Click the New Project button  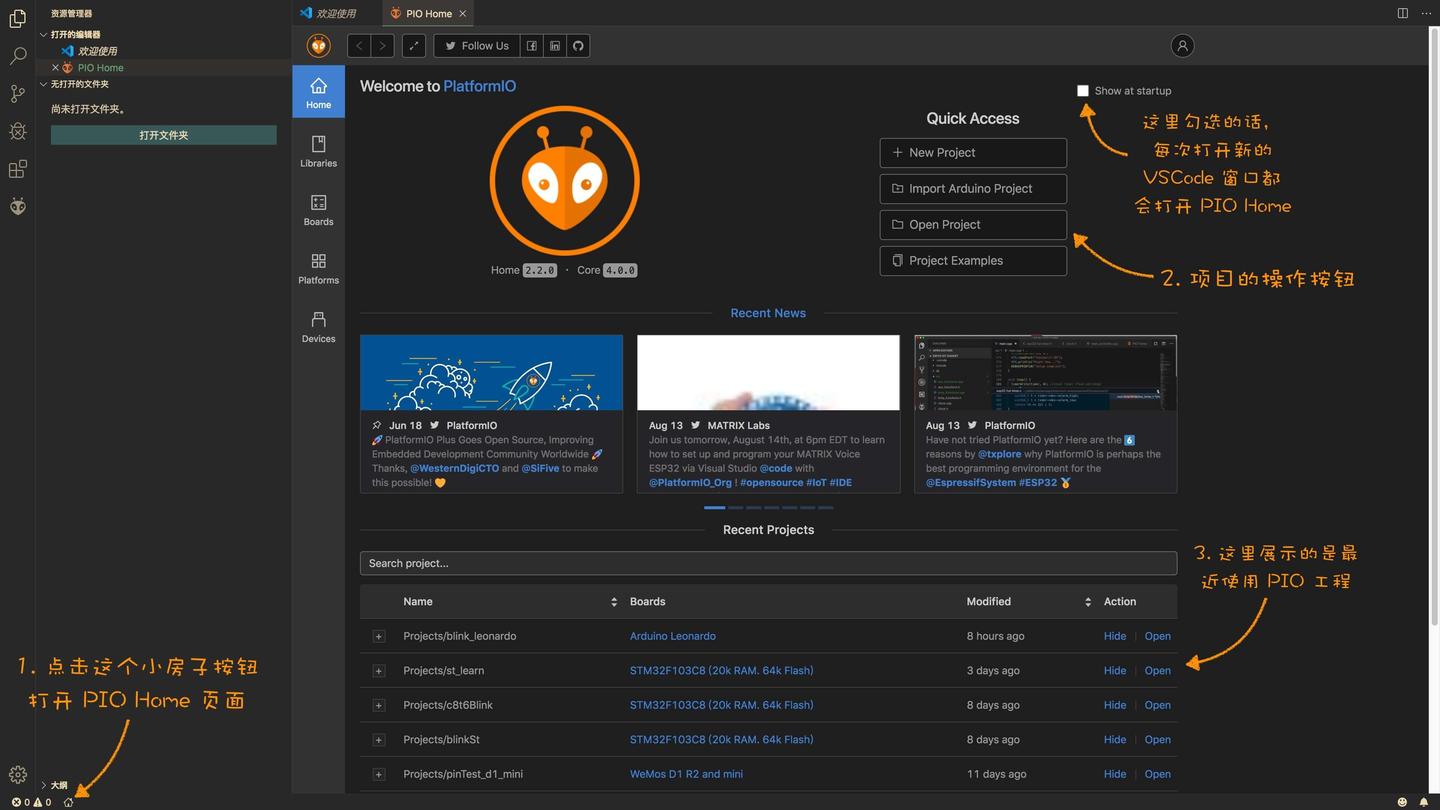click(972, 152)
